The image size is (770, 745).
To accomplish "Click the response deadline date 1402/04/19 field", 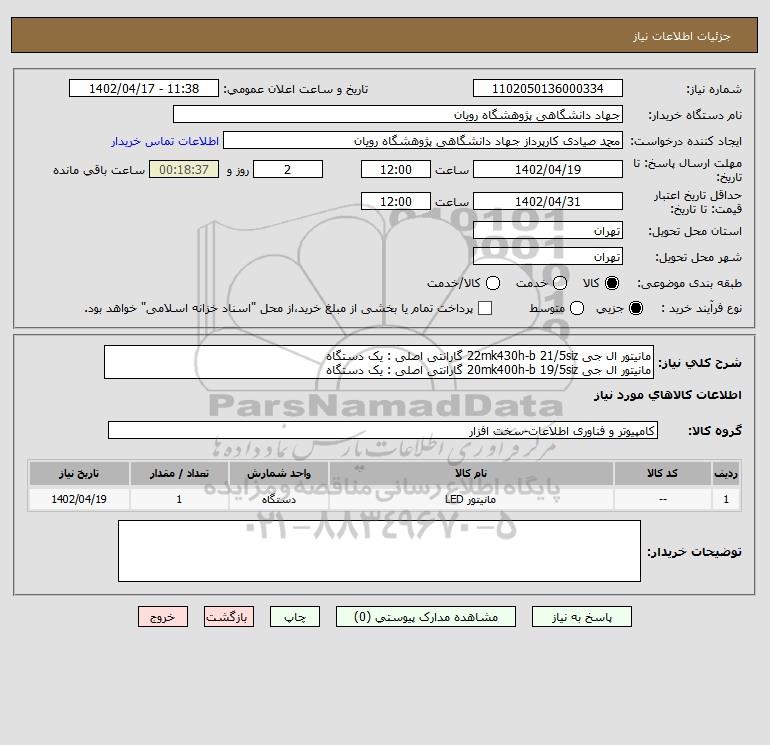I will tap(548, 169).
